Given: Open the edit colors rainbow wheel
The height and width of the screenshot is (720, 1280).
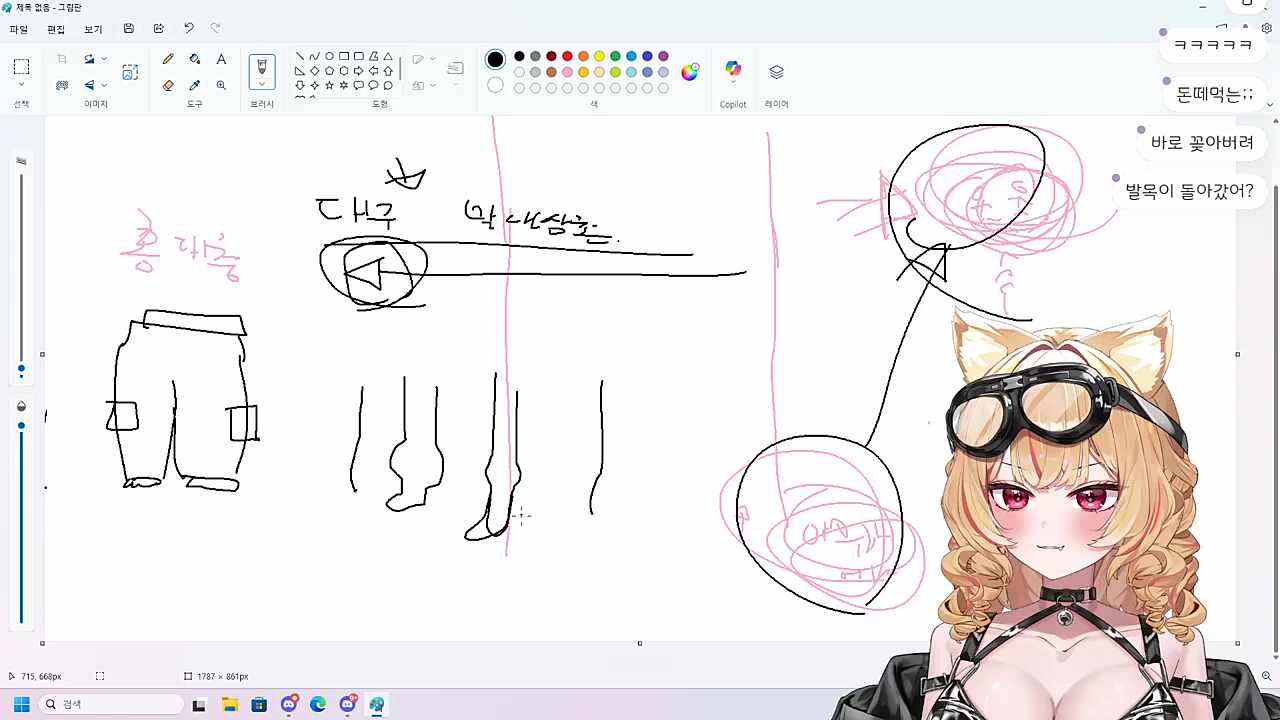Looking at the screenshot, I should (690, 72).
